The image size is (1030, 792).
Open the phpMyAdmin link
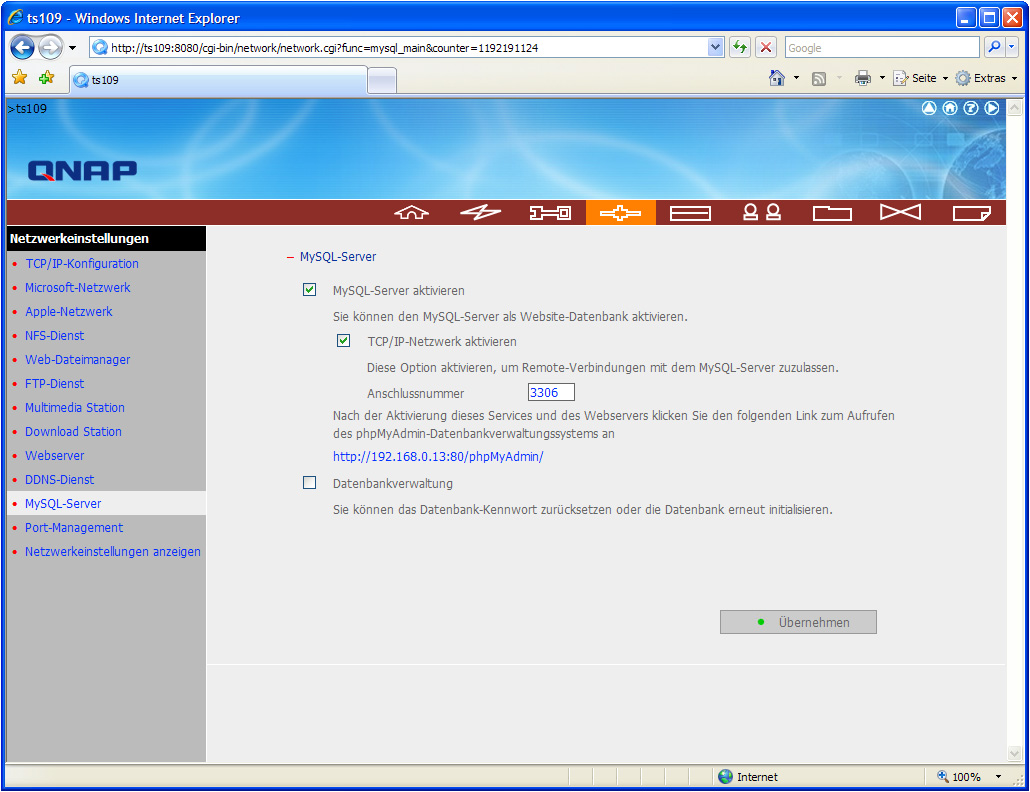438,456
